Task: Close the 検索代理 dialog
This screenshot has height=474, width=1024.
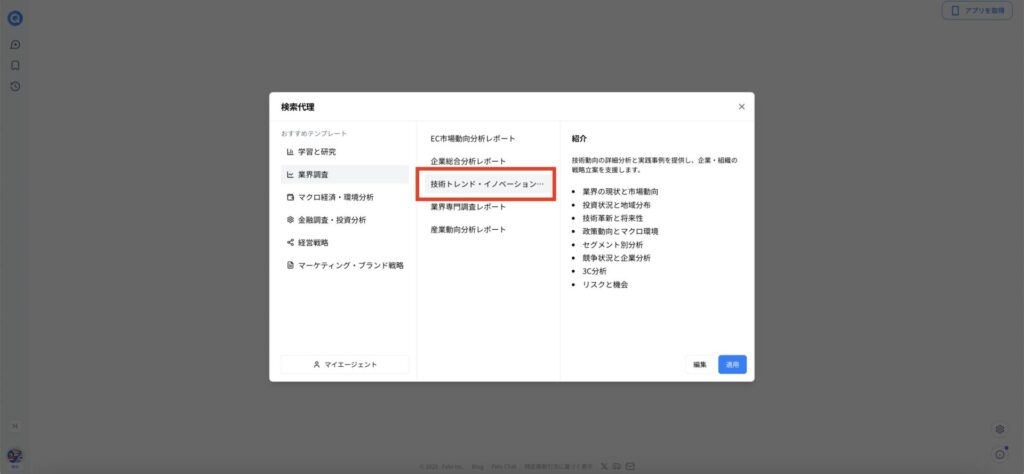Action: tap(741, 106)
